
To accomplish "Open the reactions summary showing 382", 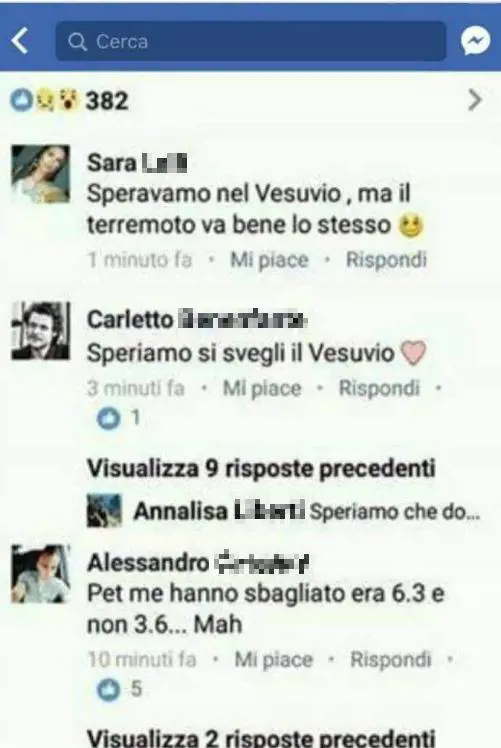I will (70, 101).
